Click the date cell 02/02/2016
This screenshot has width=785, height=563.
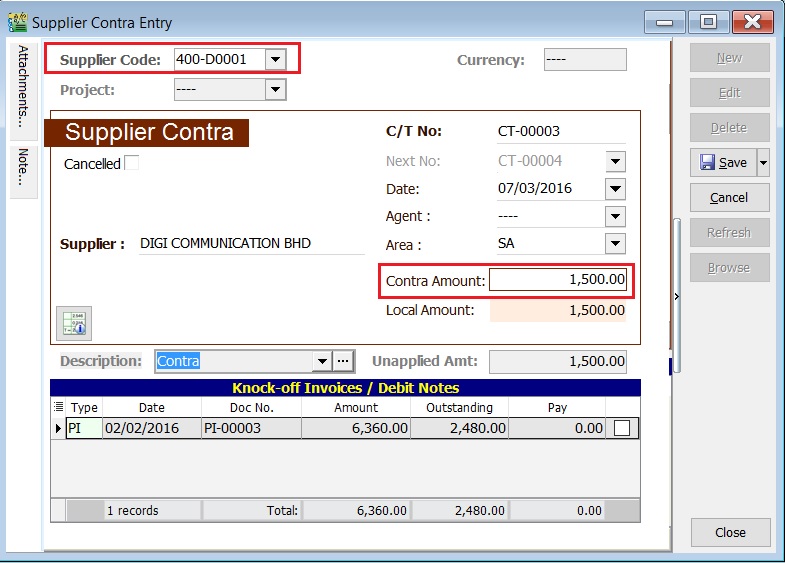[x=152, y=428]
